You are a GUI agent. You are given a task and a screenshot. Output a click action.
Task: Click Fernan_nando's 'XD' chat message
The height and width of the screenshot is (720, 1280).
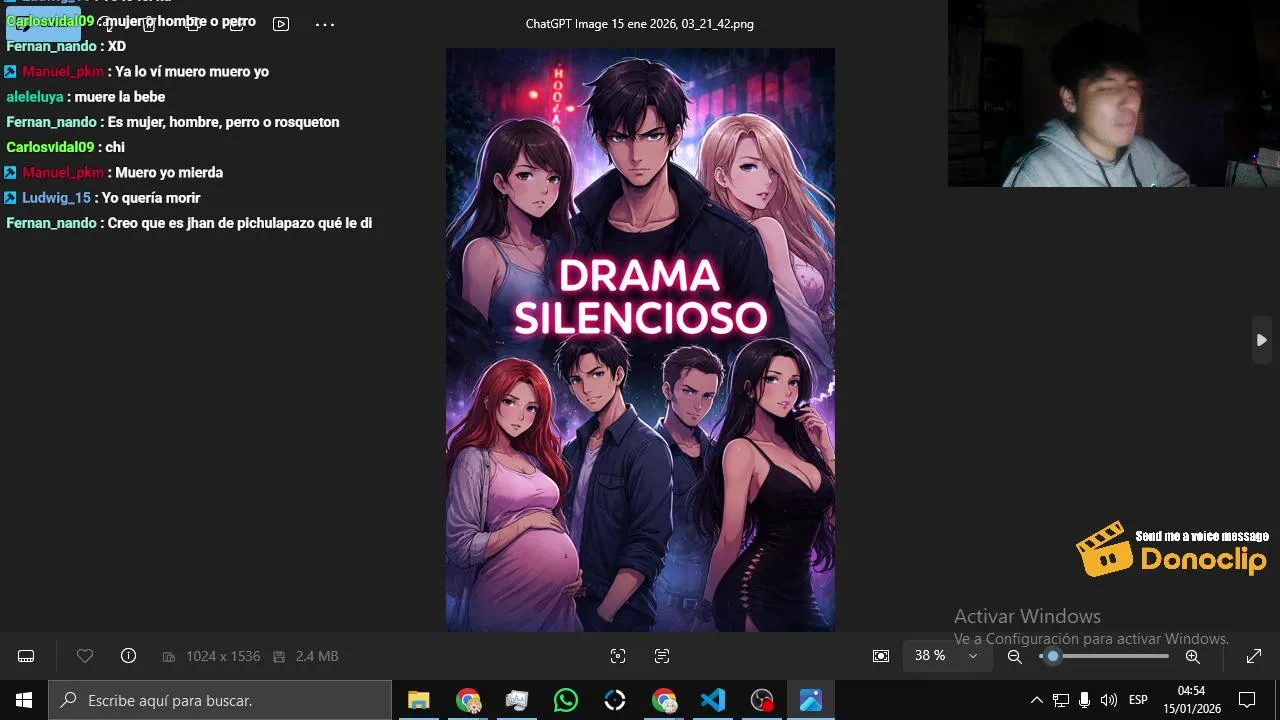click(117, 46)
